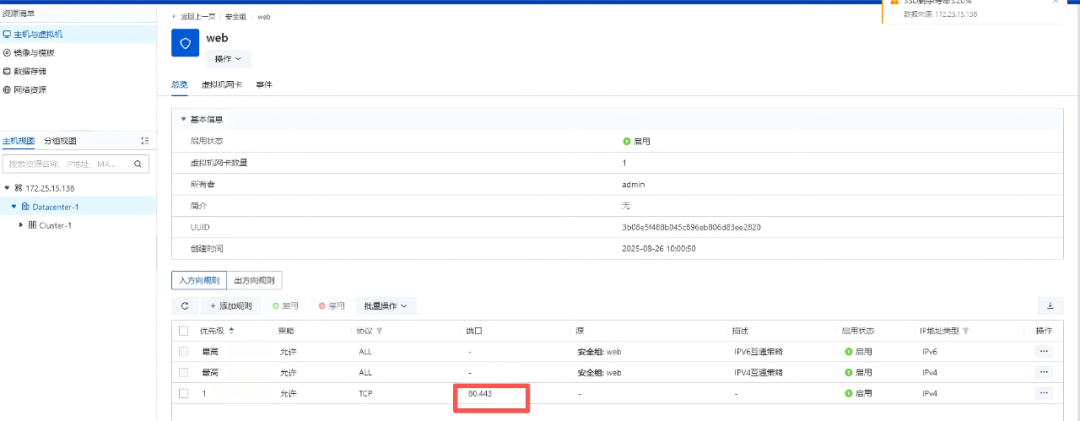The height and width of the screenshot is (421, 1080).
Task: Click the 添加规则 add rule button
Action: 231,306
